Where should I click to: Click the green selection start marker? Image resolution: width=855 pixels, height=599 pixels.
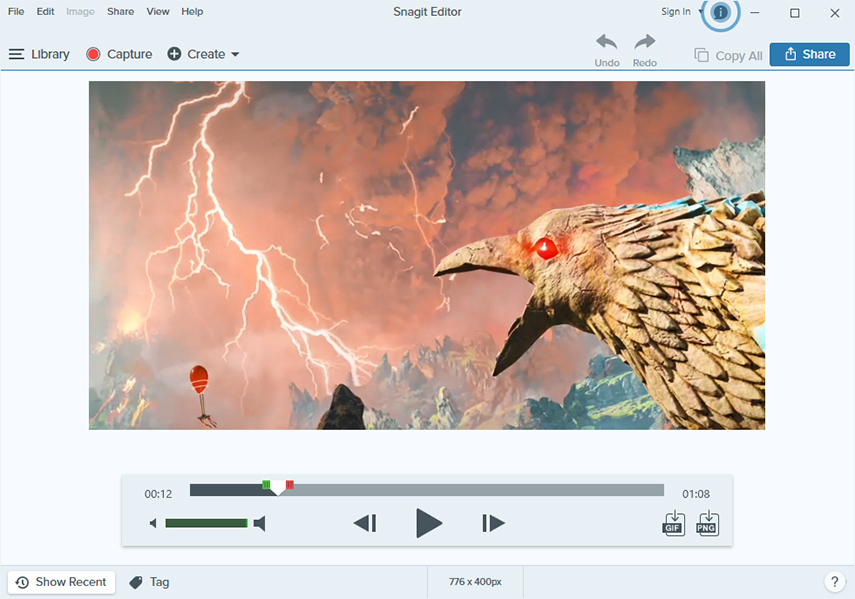pos(266,485)
